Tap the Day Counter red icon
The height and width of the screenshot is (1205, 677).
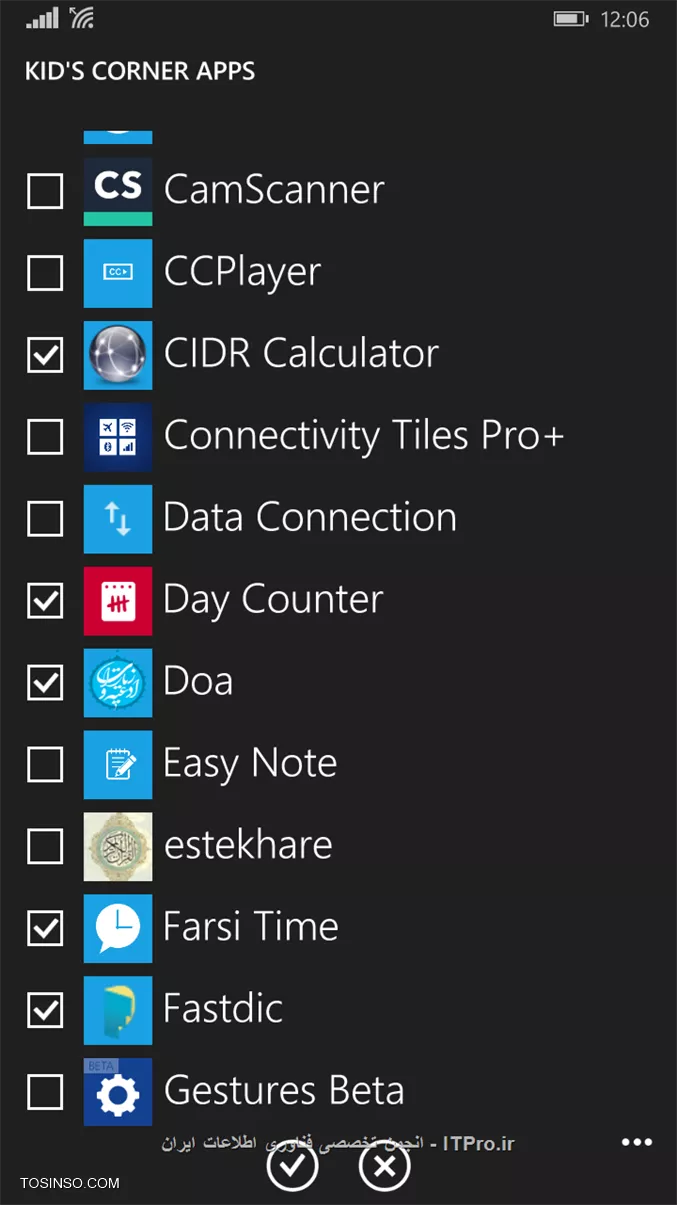tap(118, 601)
